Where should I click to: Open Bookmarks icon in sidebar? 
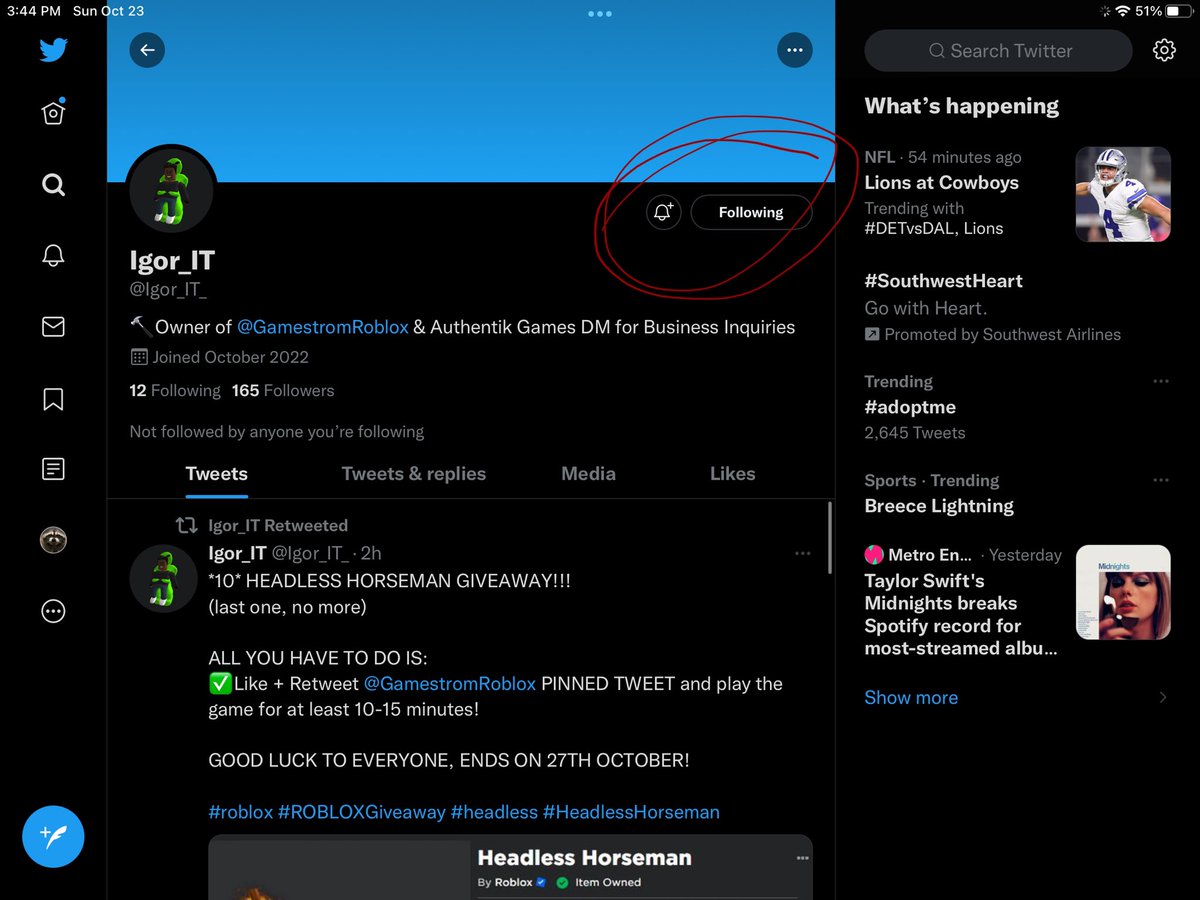tap(53, 400)
